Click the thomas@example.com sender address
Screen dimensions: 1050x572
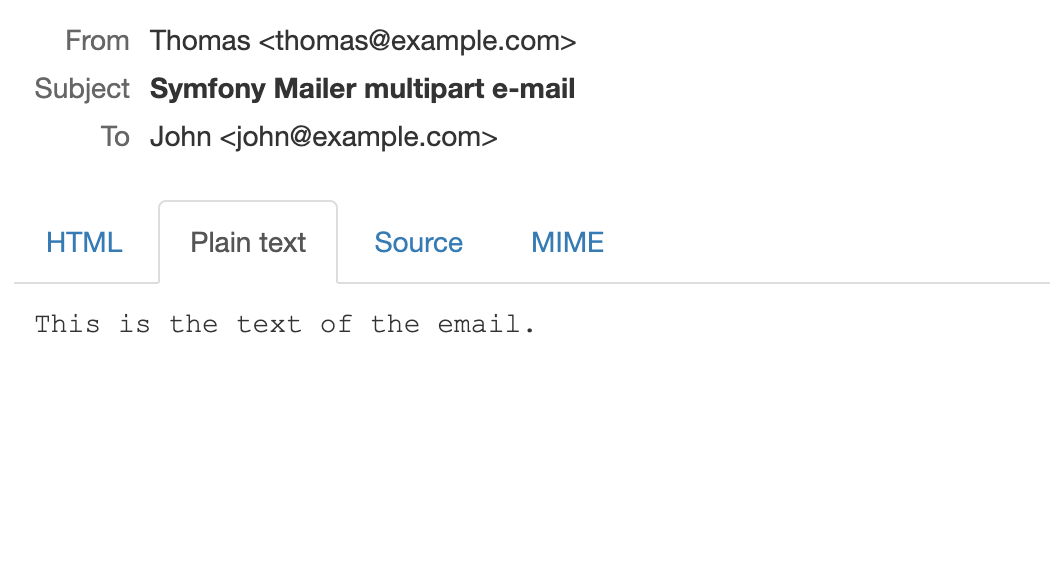click(417, 41)
